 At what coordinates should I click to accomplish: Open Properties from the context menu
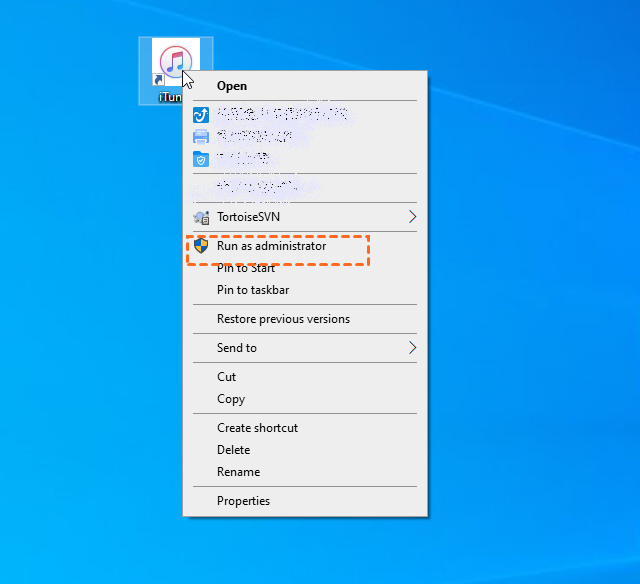point(243,501)
